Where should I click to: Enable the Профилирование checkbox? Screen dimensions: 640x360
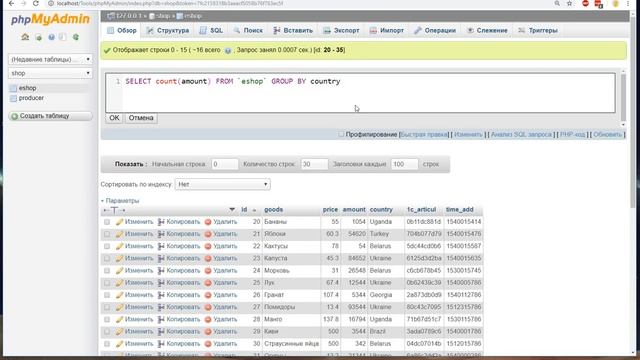point(341,134)
